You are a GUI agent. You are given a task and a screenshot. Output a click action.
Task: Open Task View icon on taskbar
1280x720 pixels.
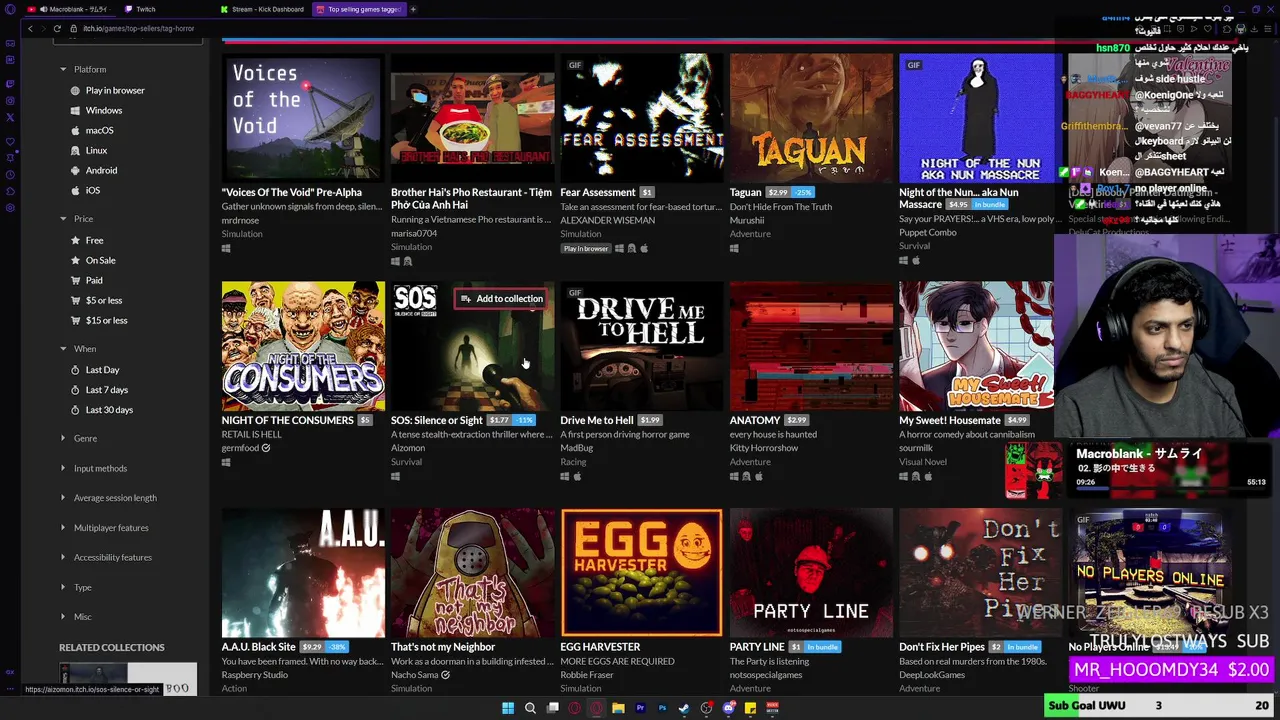point(552,708)
